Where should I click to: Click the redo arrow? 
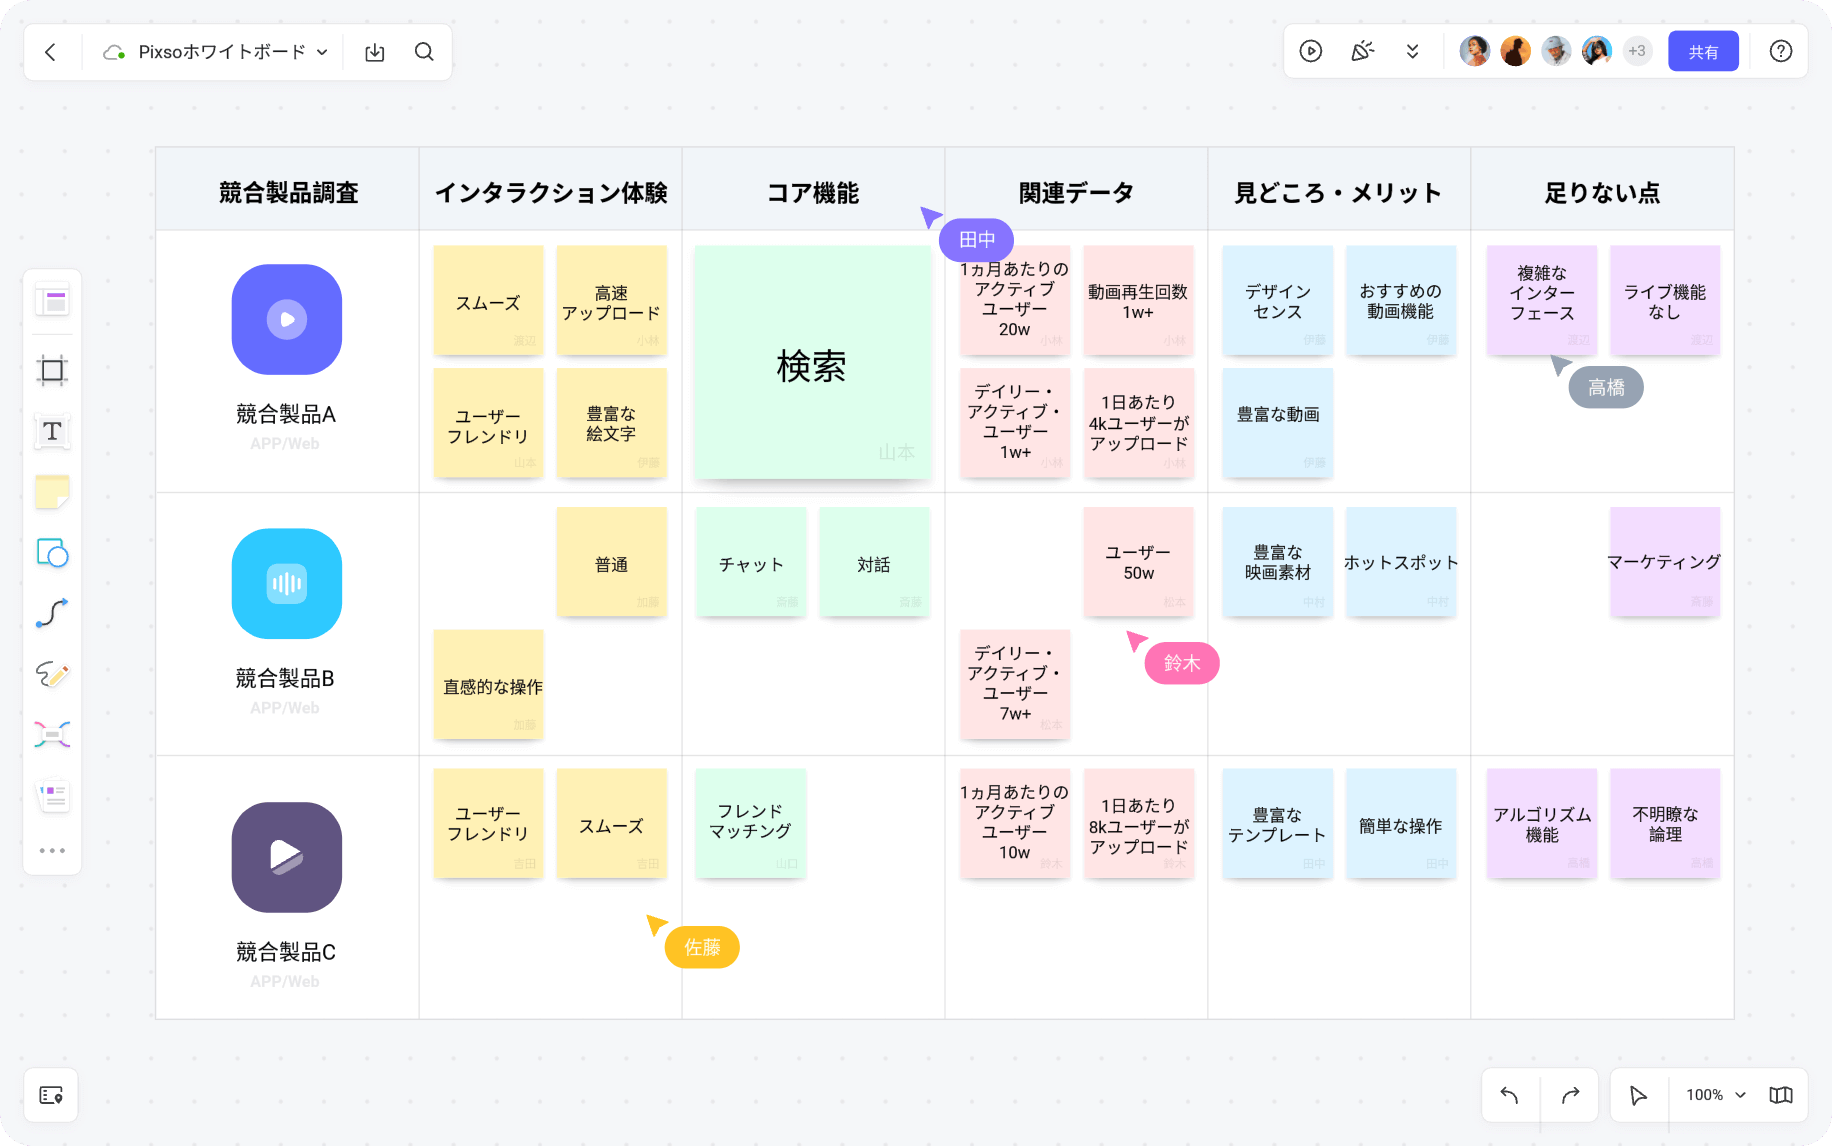click(x=1570, y=1095)
